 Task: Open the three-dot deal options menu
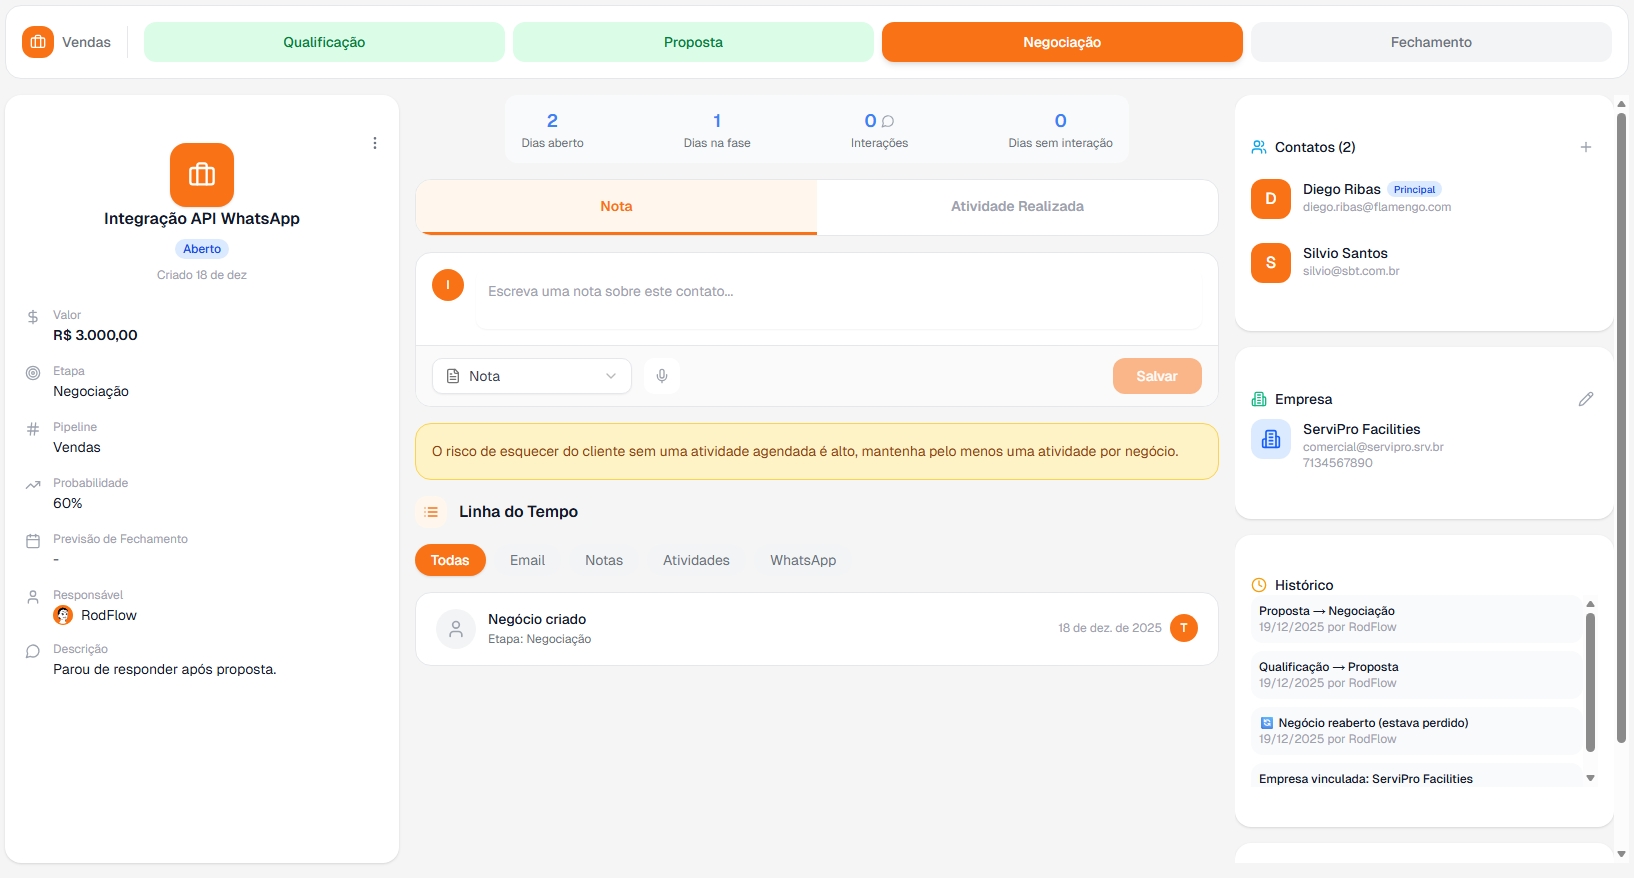[375, 143]
